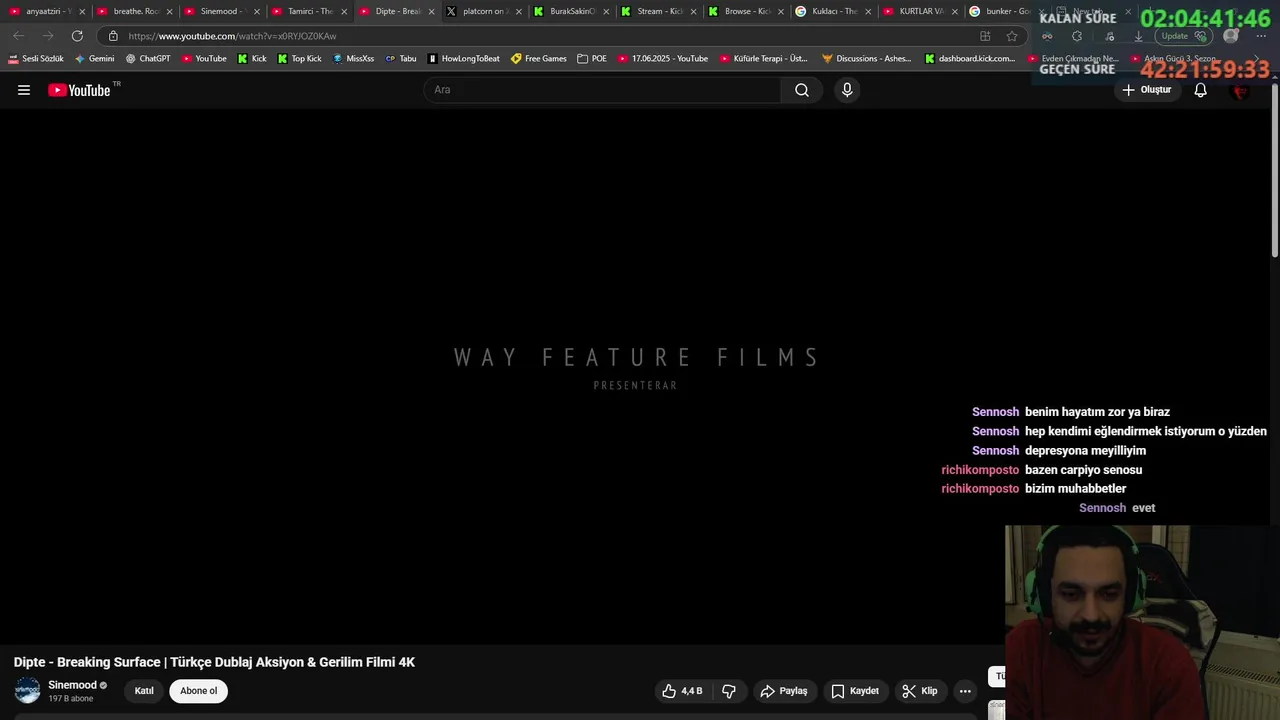This screenshot has width=1280, height=720.
Task: Open the Sinemood channel avatar
Action: [x=28, y=690]
